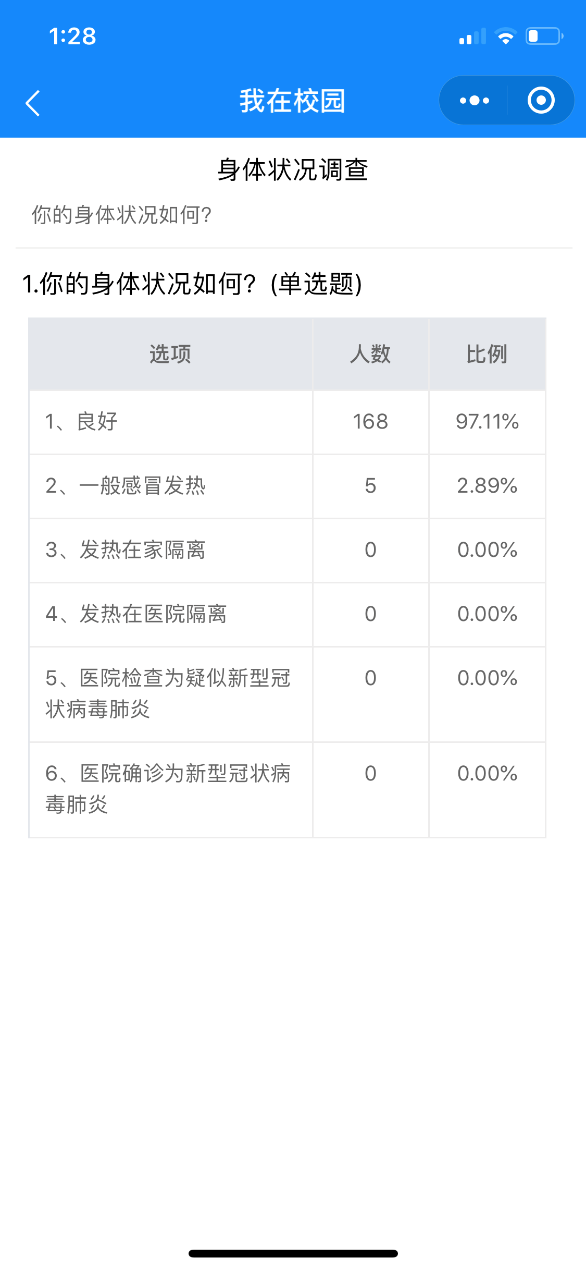Tap the back arrow icon

tap(33, 102)
